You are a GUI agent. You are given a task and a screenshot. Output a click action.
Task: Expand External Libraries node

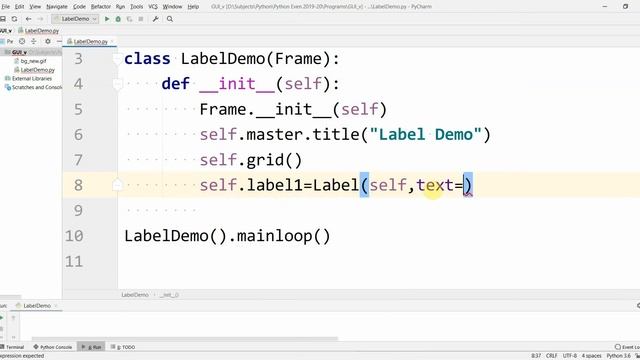(28, 79)
